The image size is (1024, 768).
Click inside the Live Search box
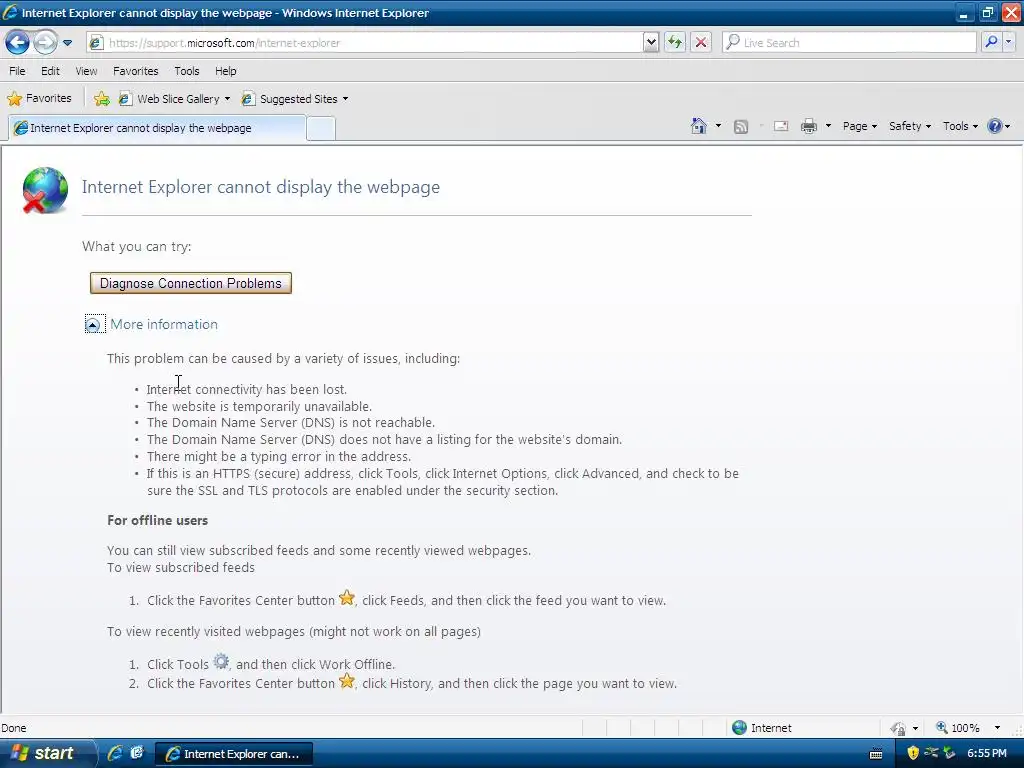point(849,43)
